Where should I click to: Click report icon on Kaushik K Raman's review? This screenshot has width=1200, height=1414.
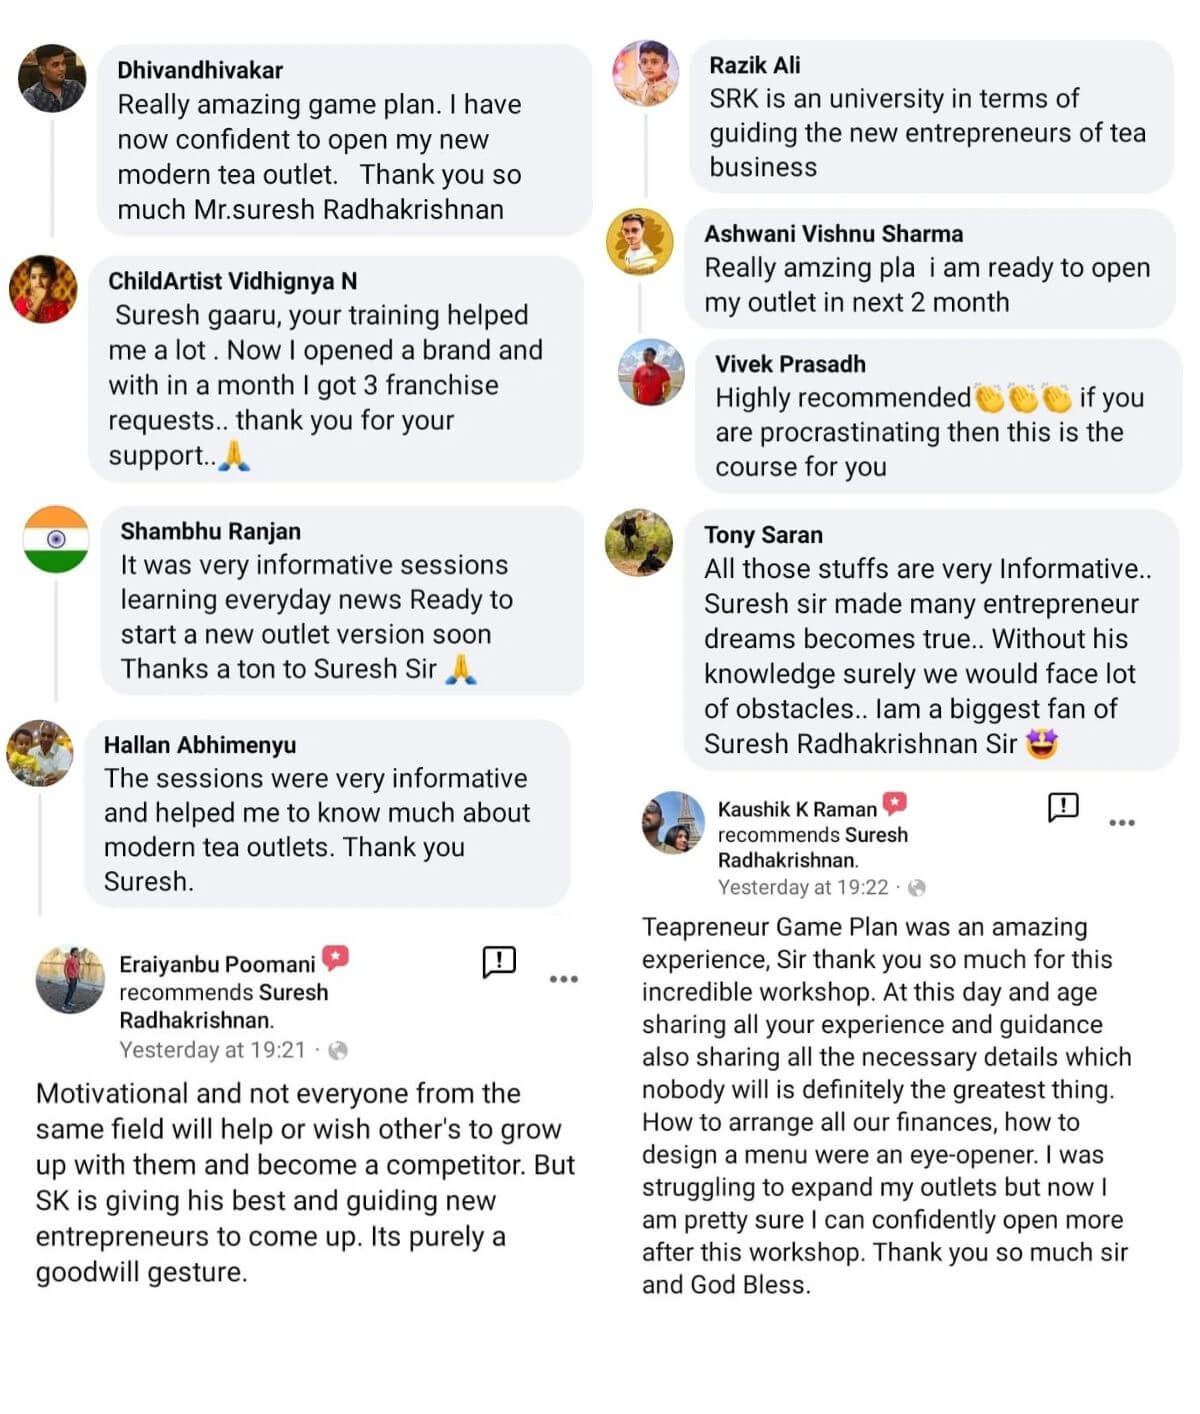click(1063, 806)
